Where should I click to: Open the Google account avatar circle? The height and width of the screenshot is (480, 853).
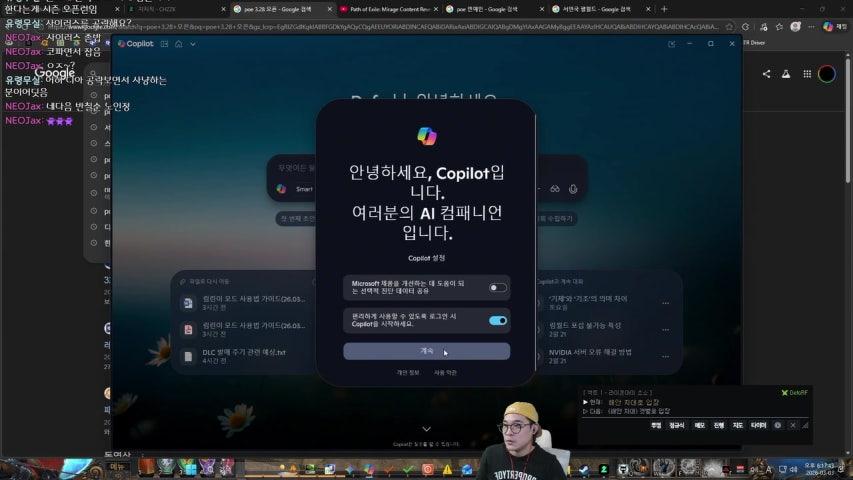827,74
